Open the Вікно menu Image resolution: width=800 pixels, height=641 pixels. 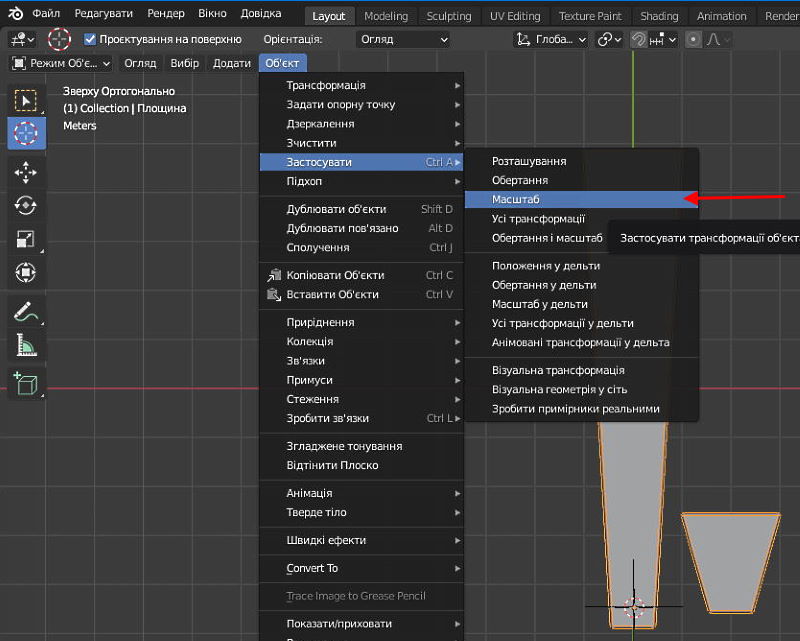coord(212,13)
